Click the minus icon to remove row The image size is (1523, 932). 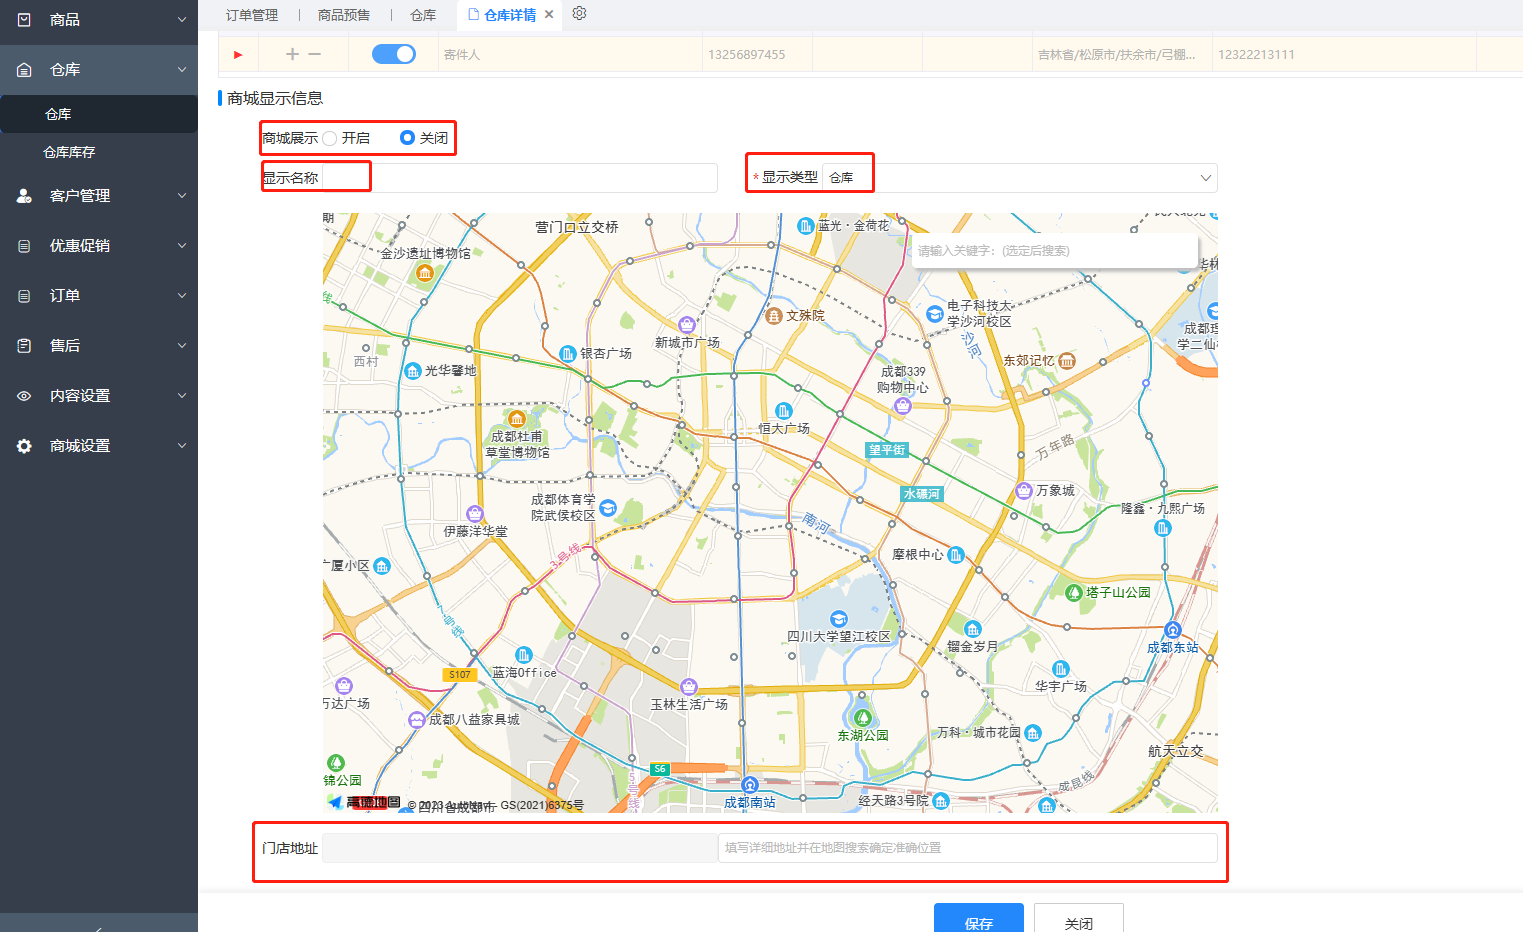click(x=314, y=54)
